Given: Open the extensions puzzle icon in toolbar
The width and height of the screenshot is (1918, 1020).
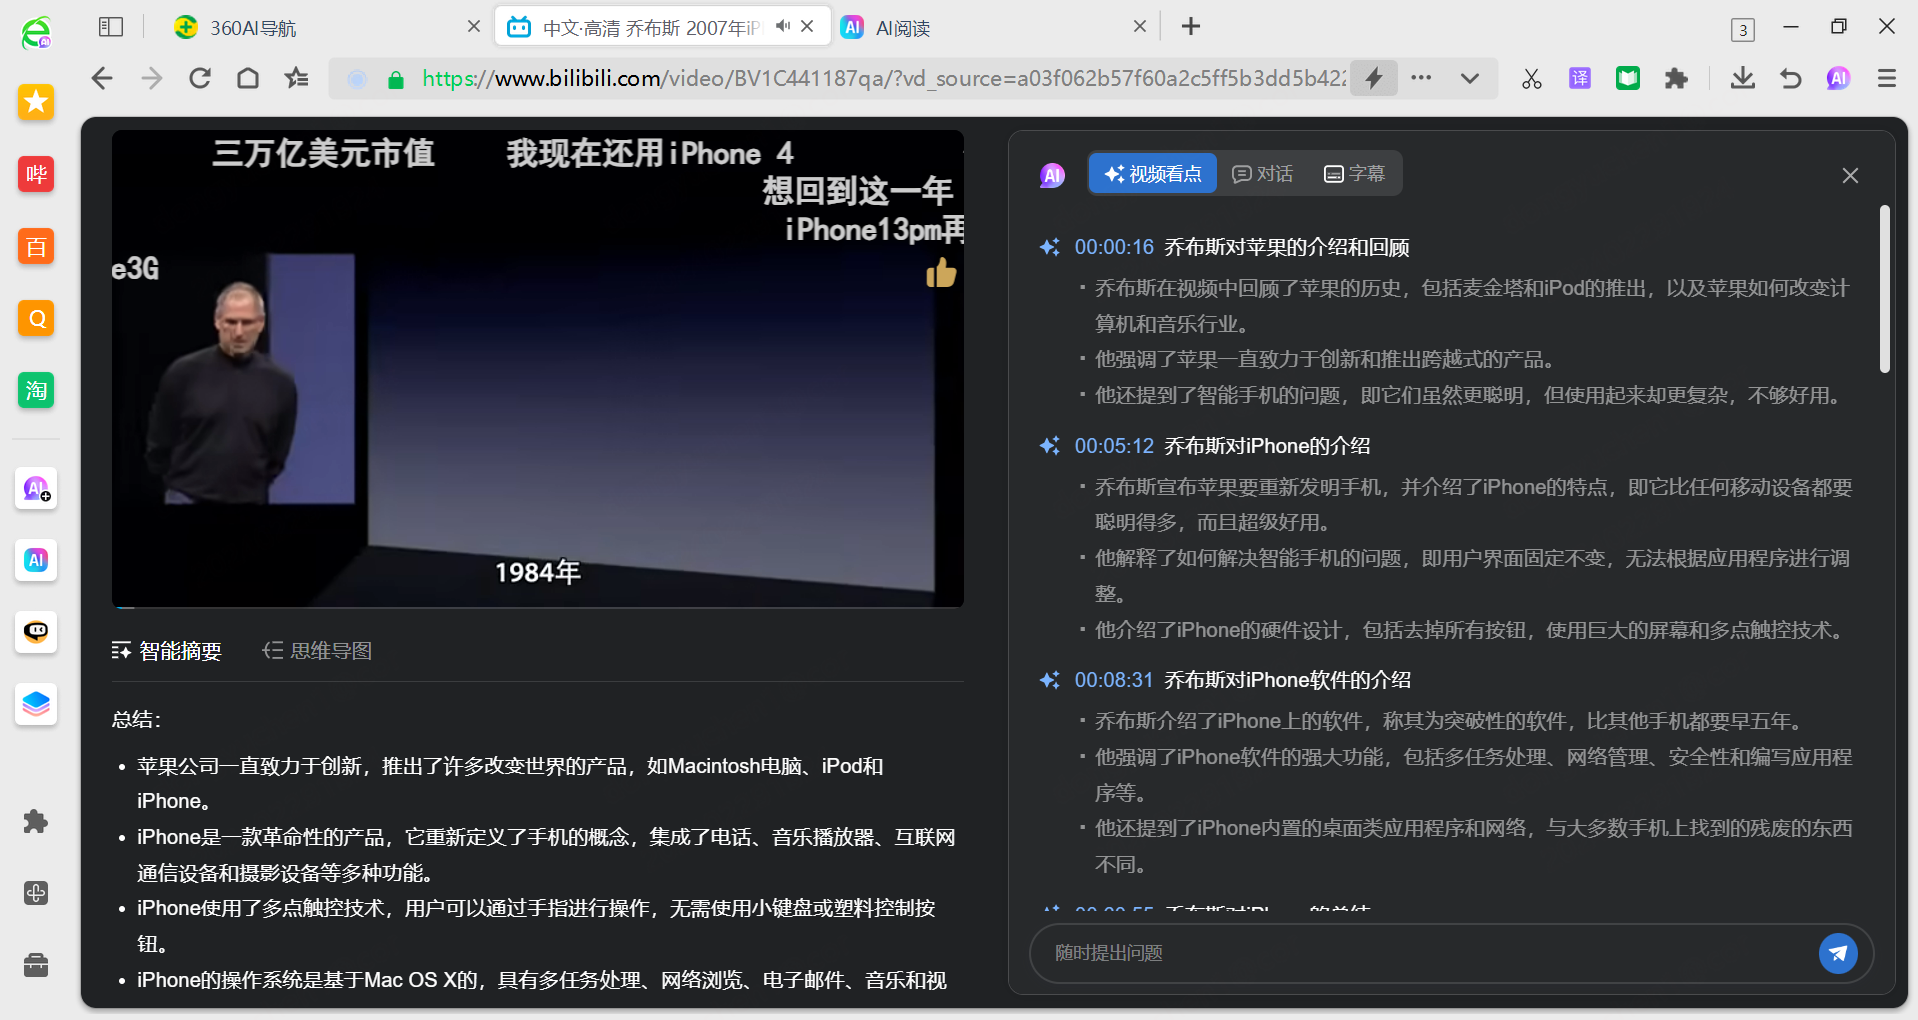Looking at the screenshot, I should pos(1676,78).
